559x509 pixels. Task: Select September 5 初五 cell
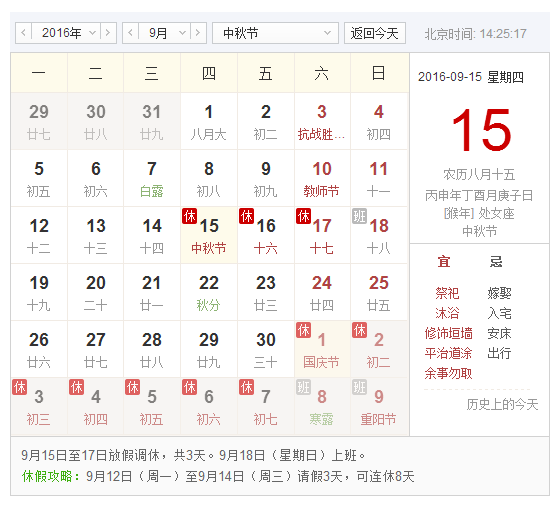click(39, 178)
